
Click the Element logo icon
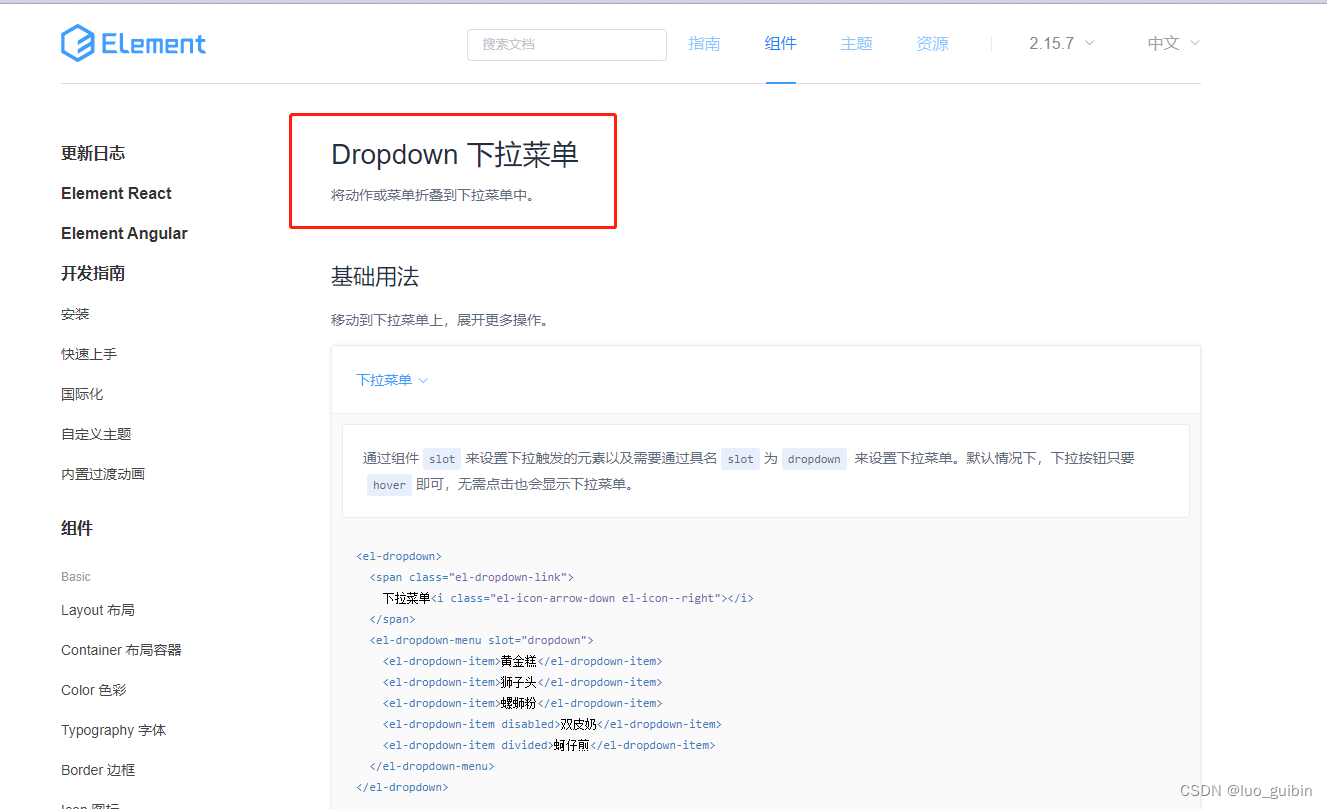76,42
